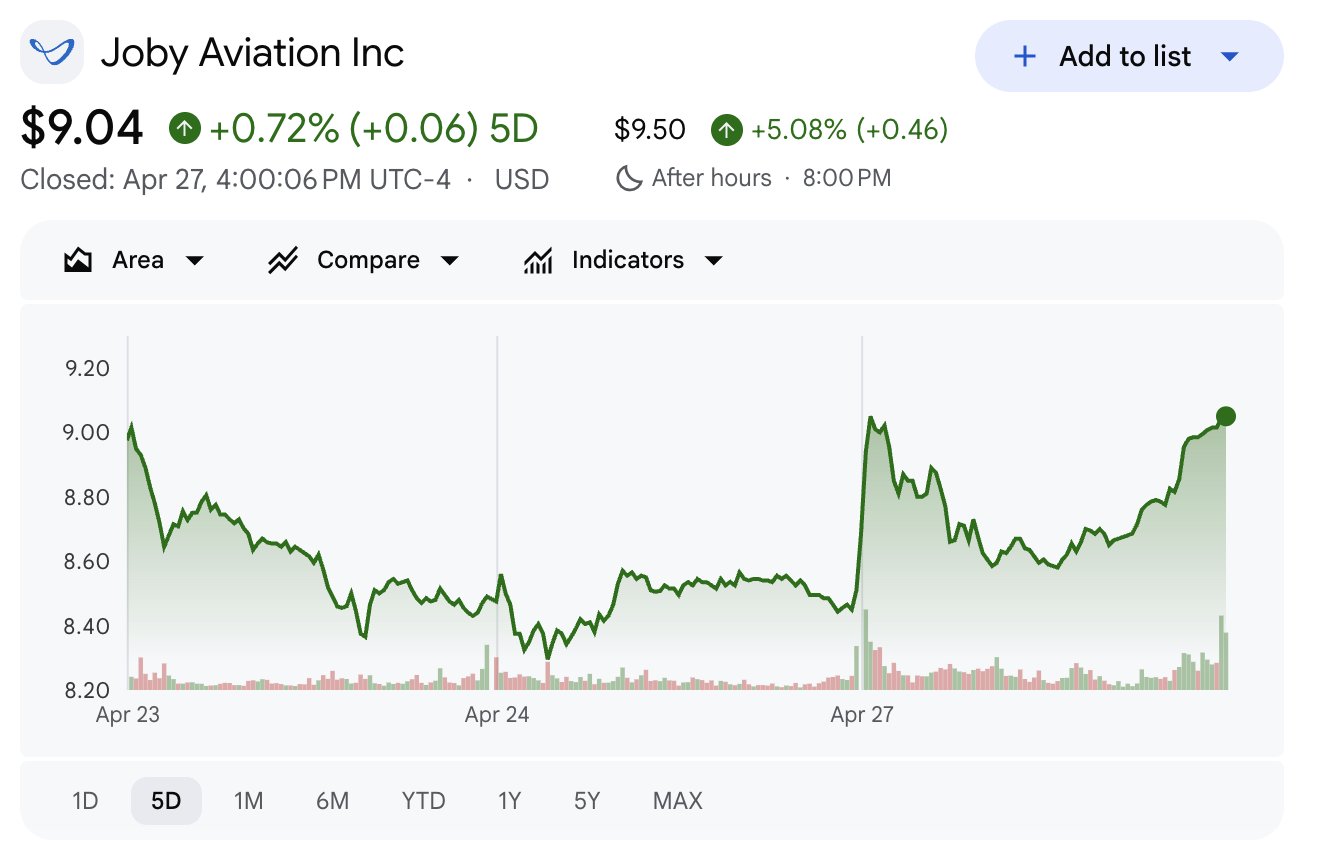Viewport: 1318px width, 842px height.
Task: Expand the Area chart type dropdown
Action: coord(195,261)
